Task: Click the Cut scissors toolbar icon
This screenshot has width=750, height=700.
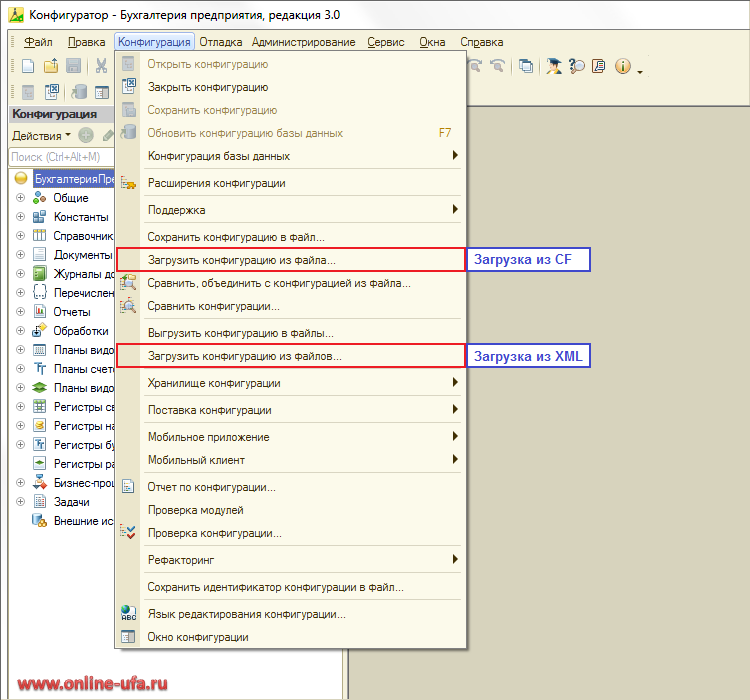Action: click(102, 67)
